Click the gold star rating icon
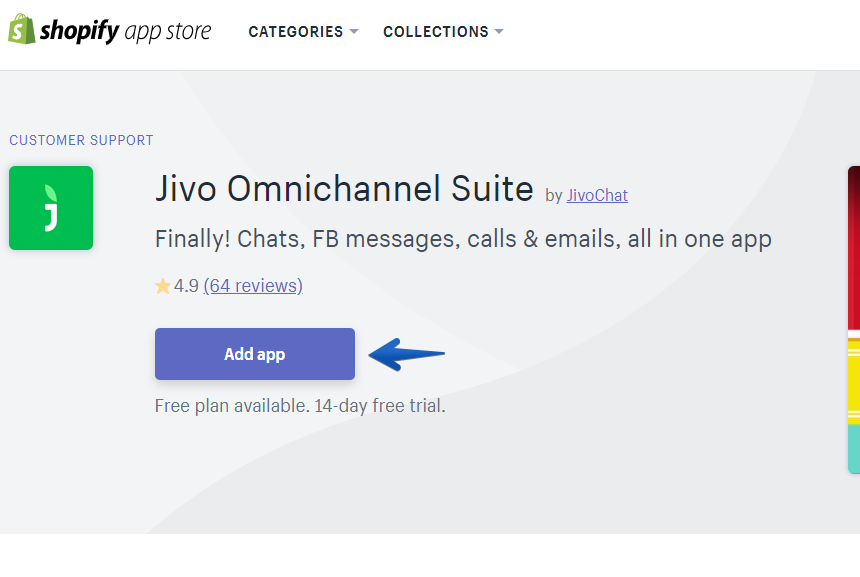The image size is (860, 577). (163, 286)
